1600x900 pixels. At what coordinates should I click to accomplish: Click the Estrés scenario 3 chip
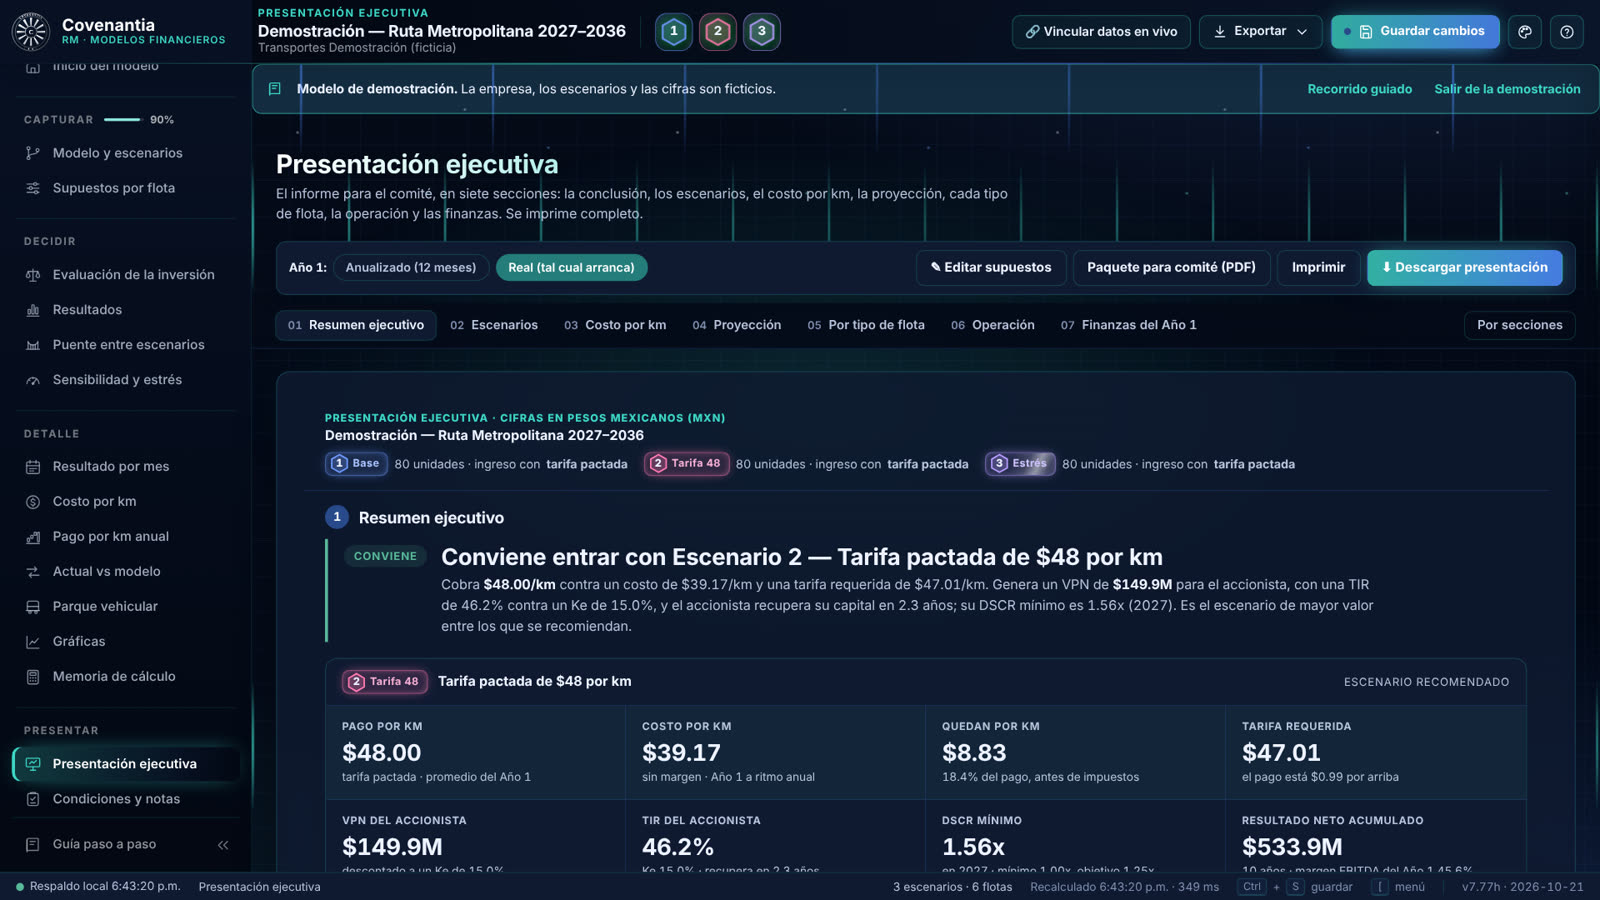point(1020,464)
